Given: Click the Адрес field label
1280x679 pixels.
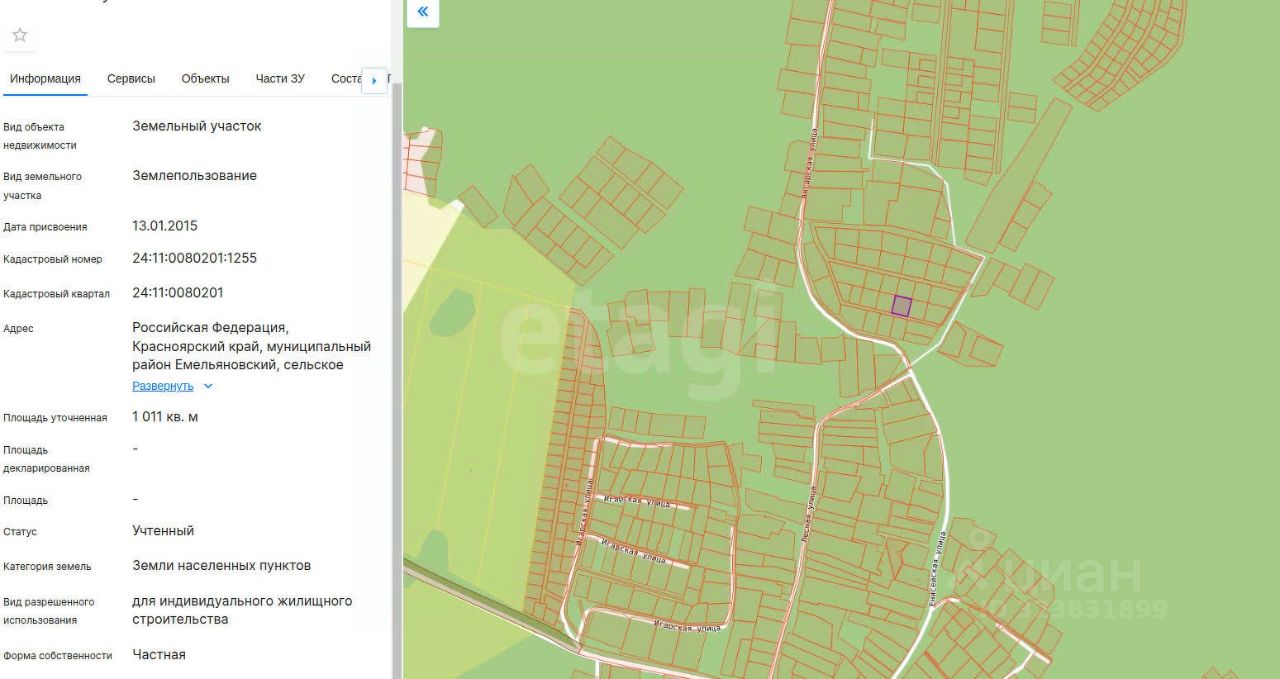Looking at the screenshot, I should click(18, 329).
